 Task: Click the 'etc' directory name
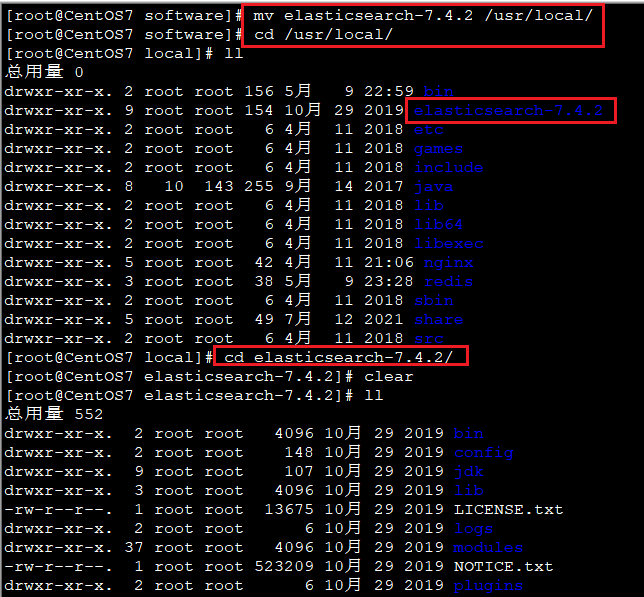428,129
